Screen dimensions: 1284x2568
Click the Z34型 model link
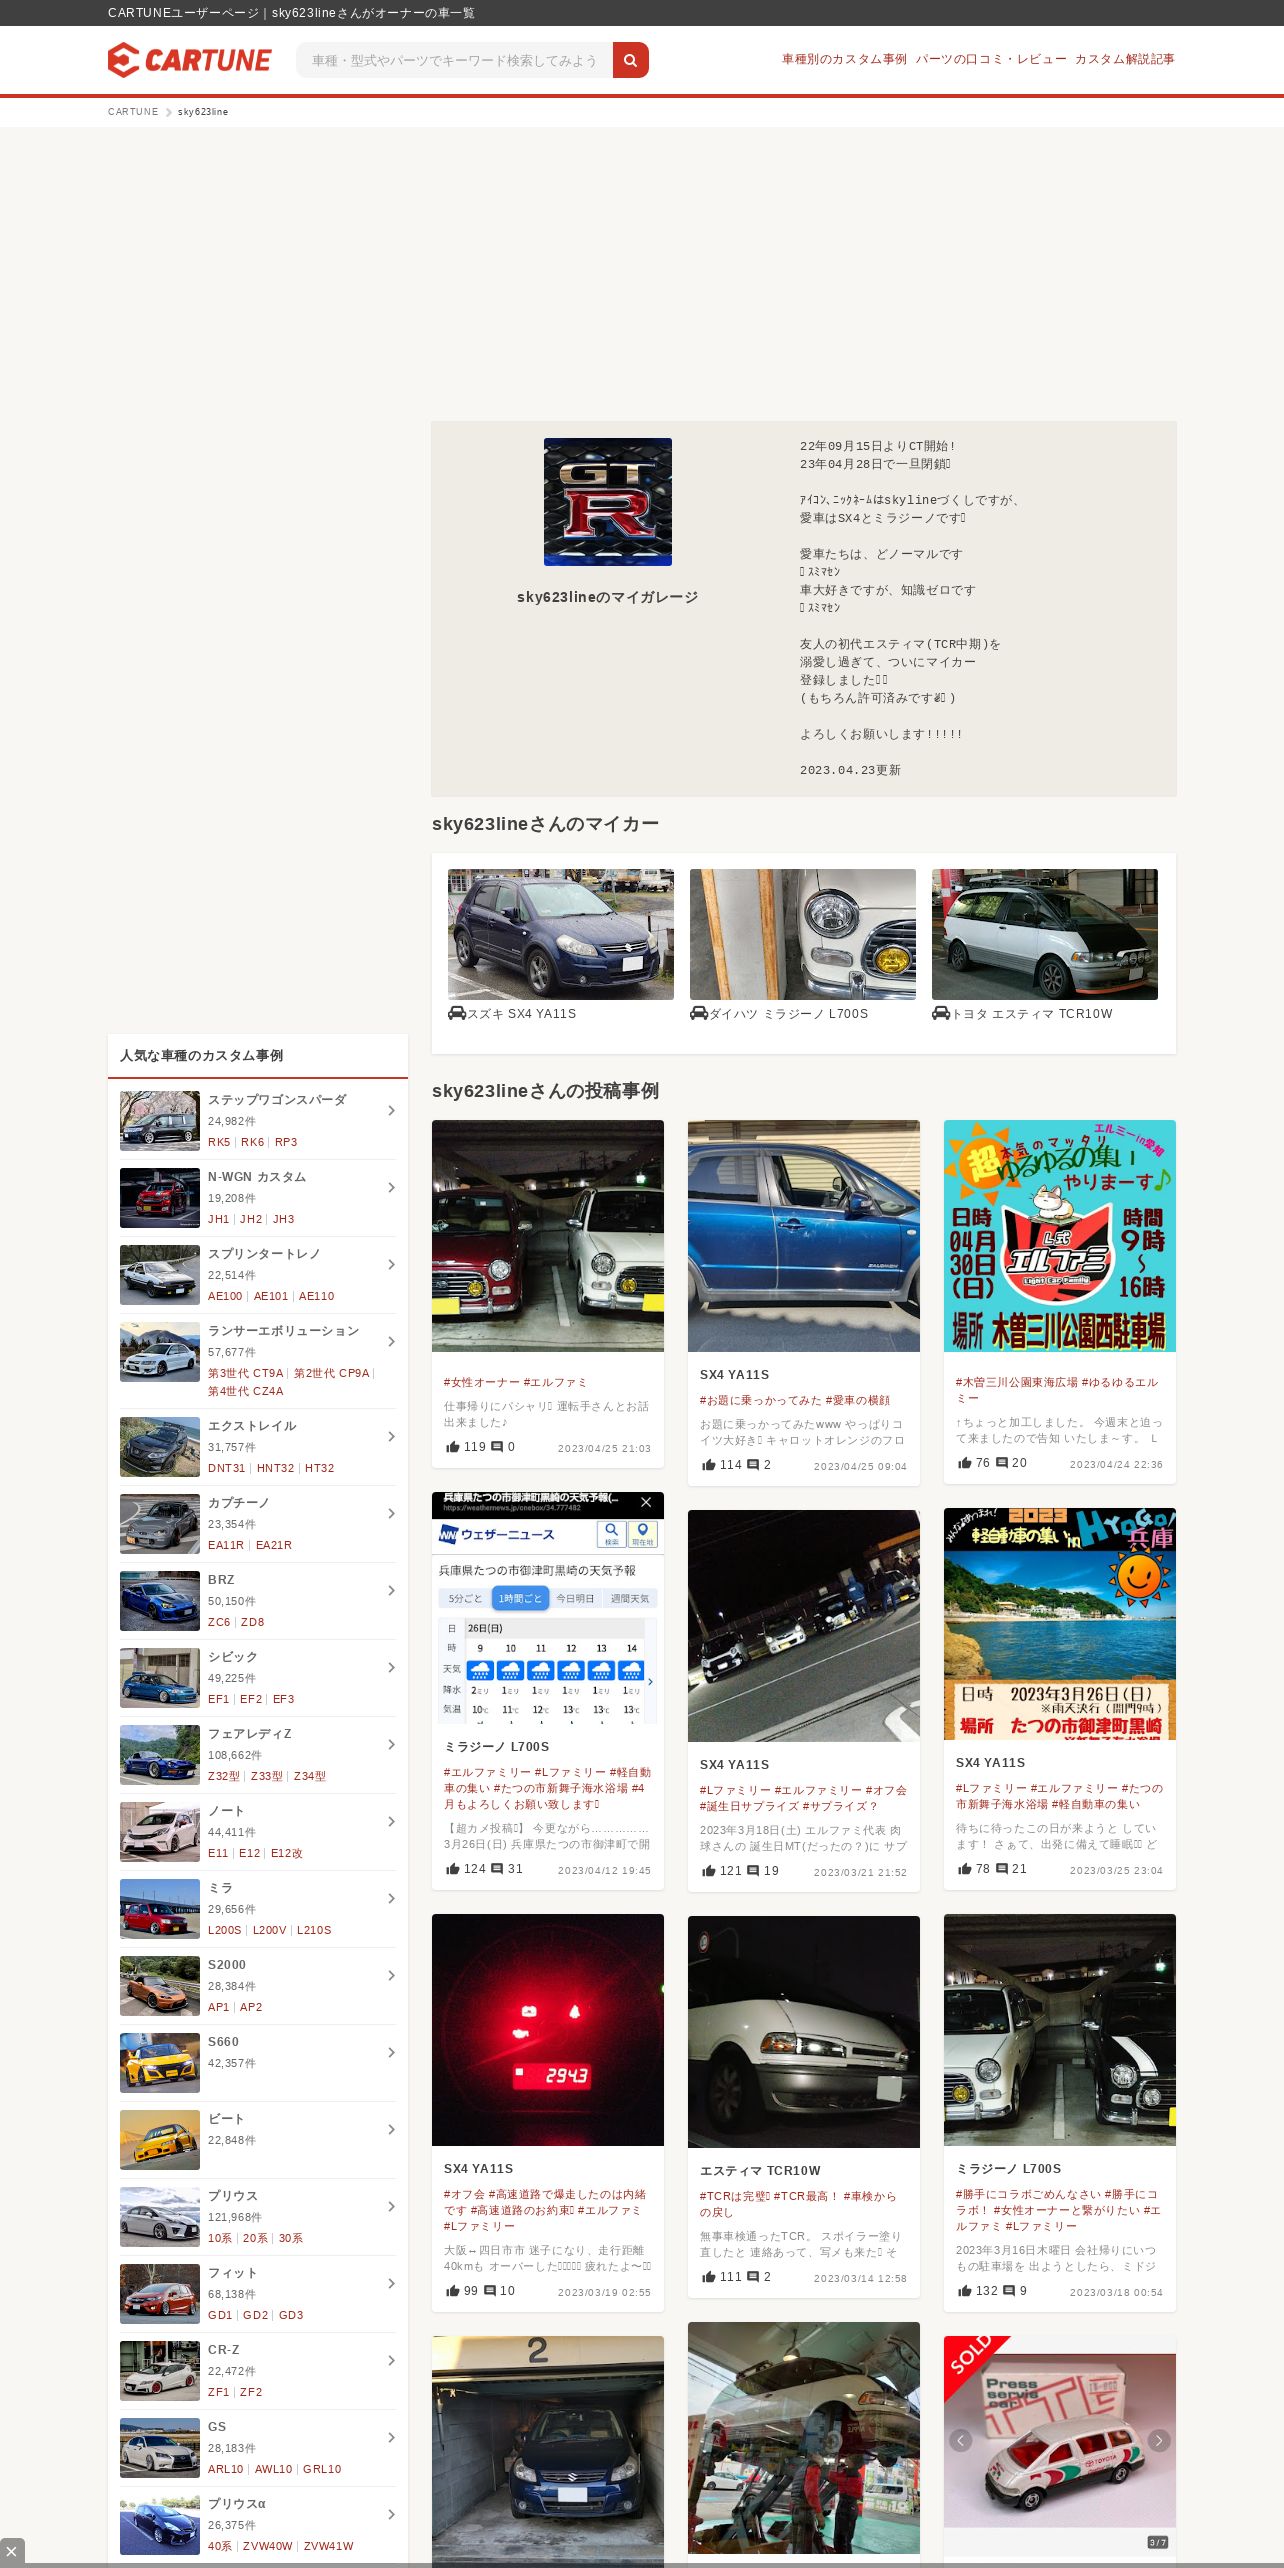click(x=310, y=1776)
